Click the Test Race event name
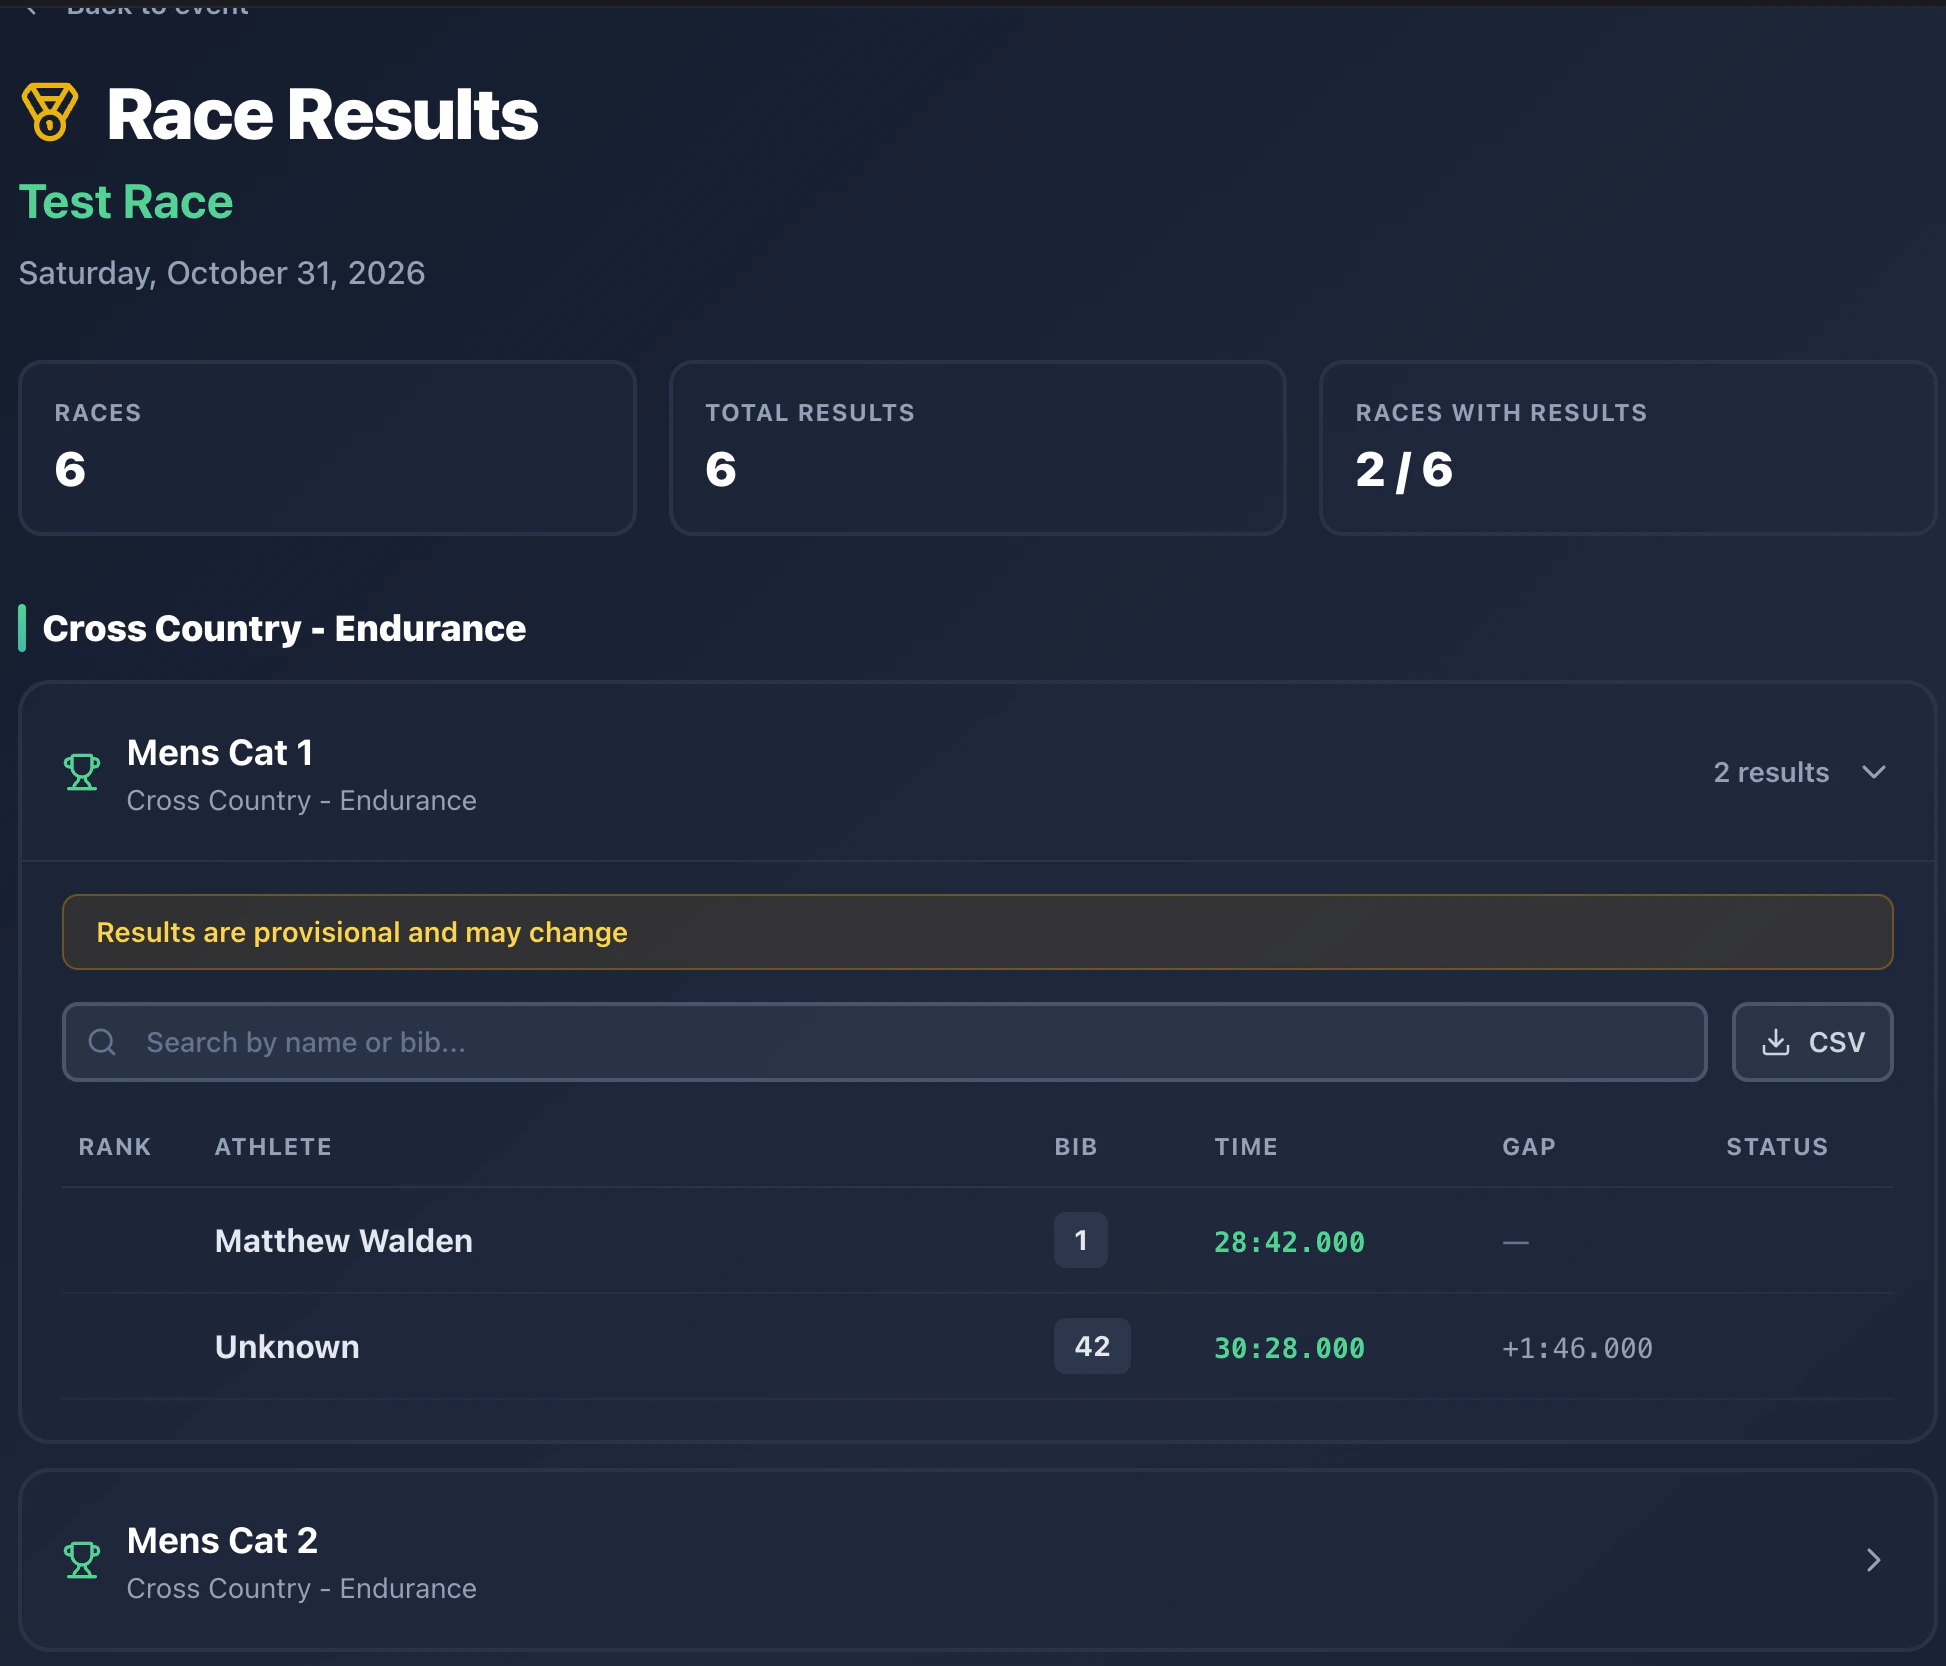 [126, 202]
